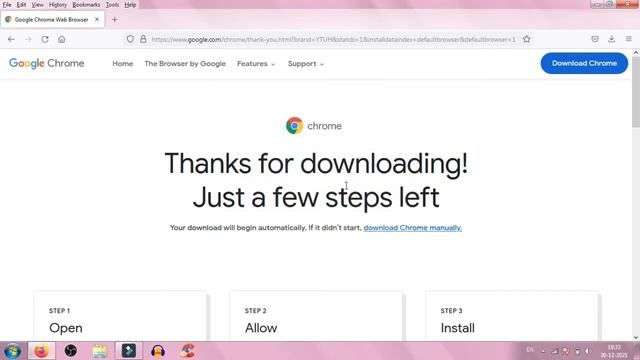Image resolution: width=640 pixels, height=360 pixels.
Task: Show hidden system tray icons
Action: point(543,351)
